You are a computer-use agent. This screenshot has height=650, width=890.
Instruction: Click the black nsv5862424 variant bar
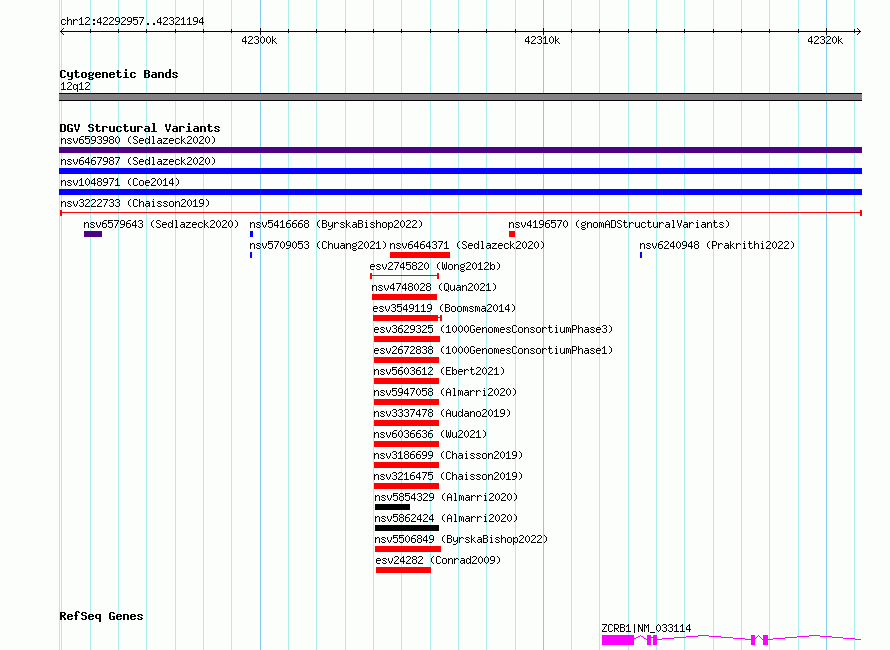click(407, 528)
